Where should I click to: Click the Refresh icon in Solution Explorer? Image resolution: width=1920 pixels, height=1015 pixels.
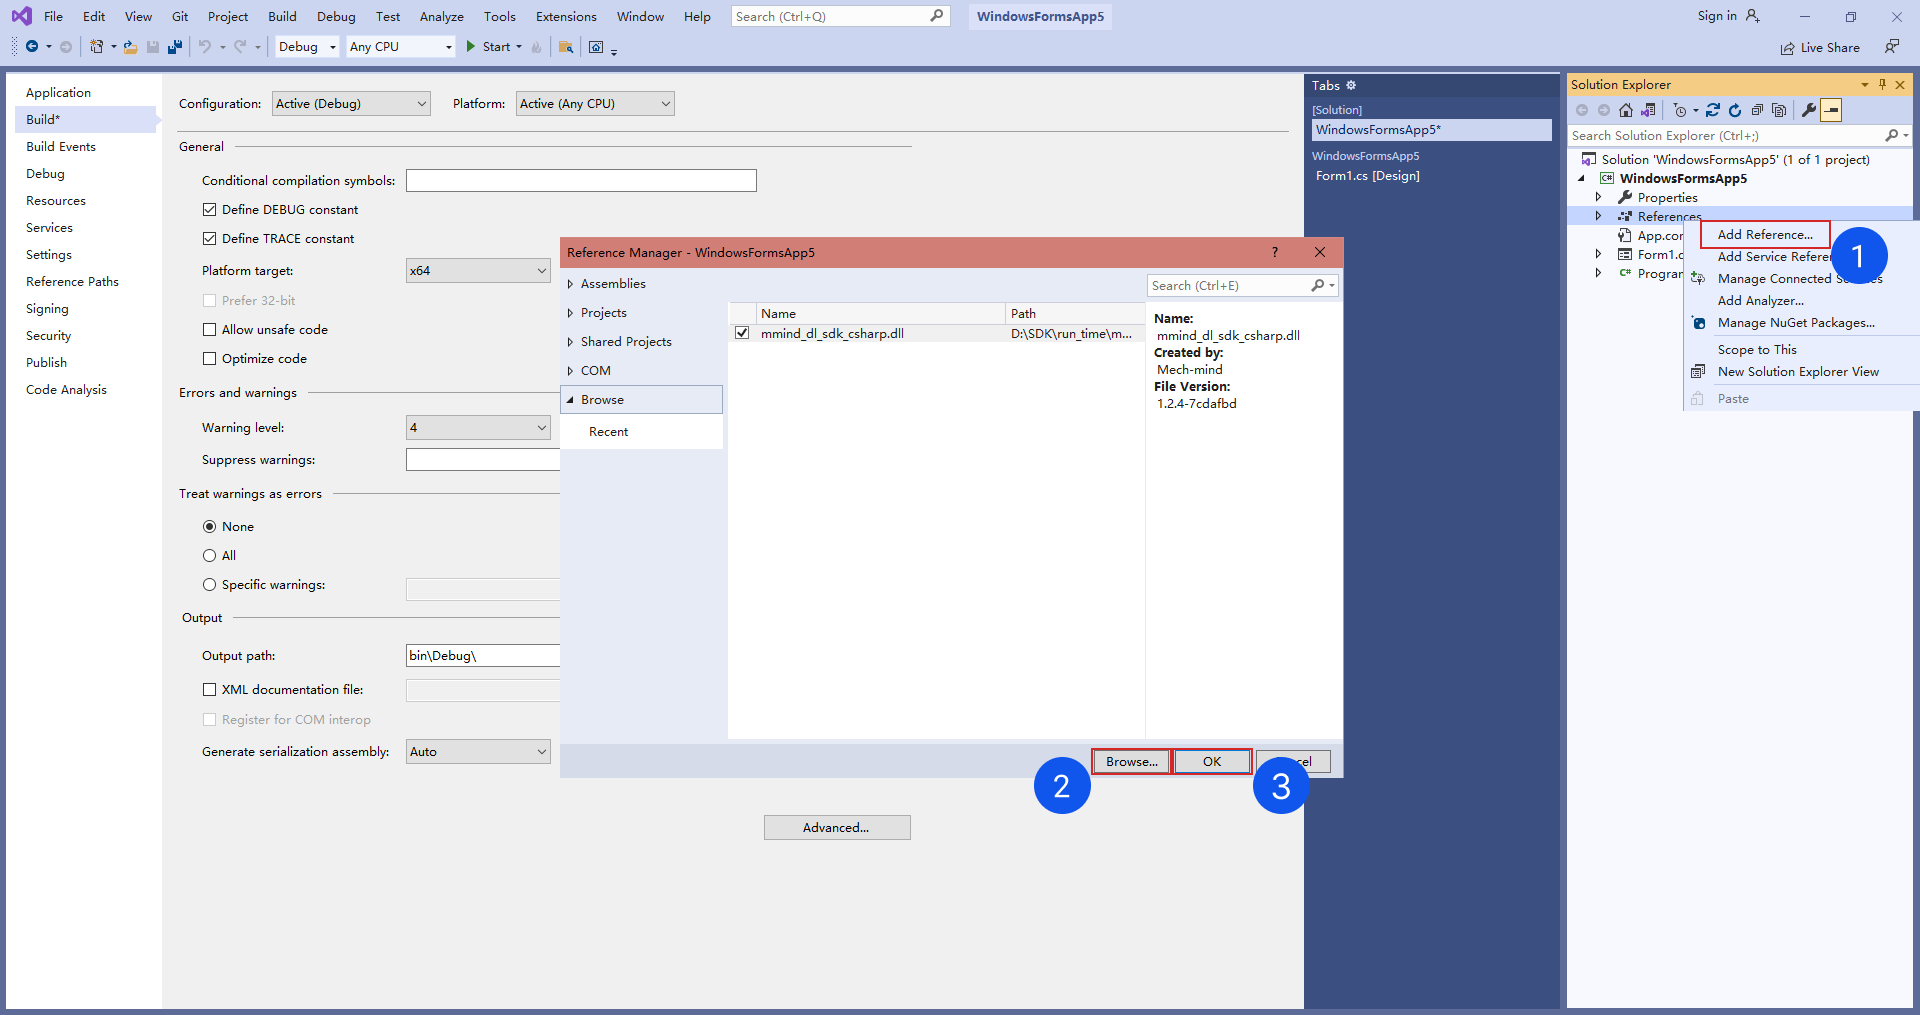tap(1735, 110)
